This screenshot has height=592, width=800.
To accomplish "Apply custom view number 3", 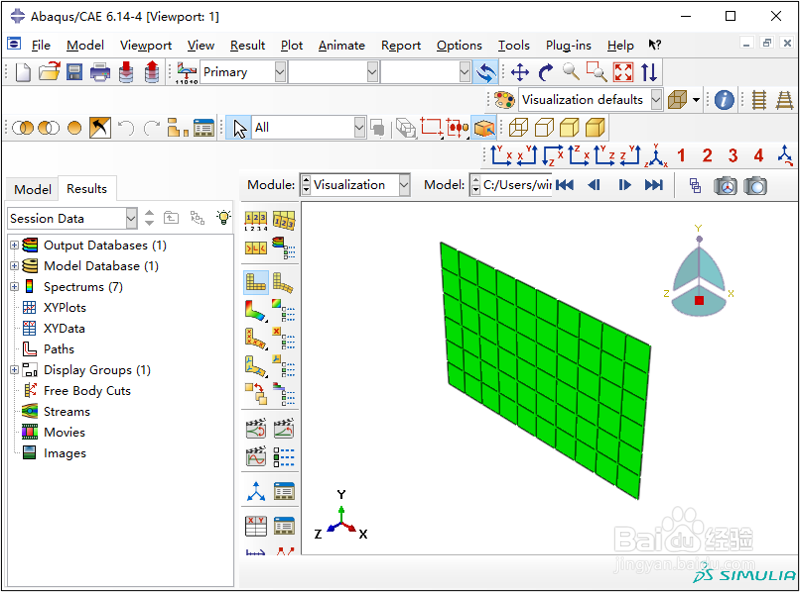I will click(733, 155).
